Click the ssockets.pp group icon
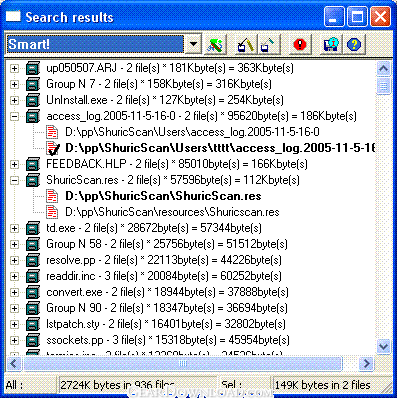Screen dimensions: 400x400 pos(33,340)
